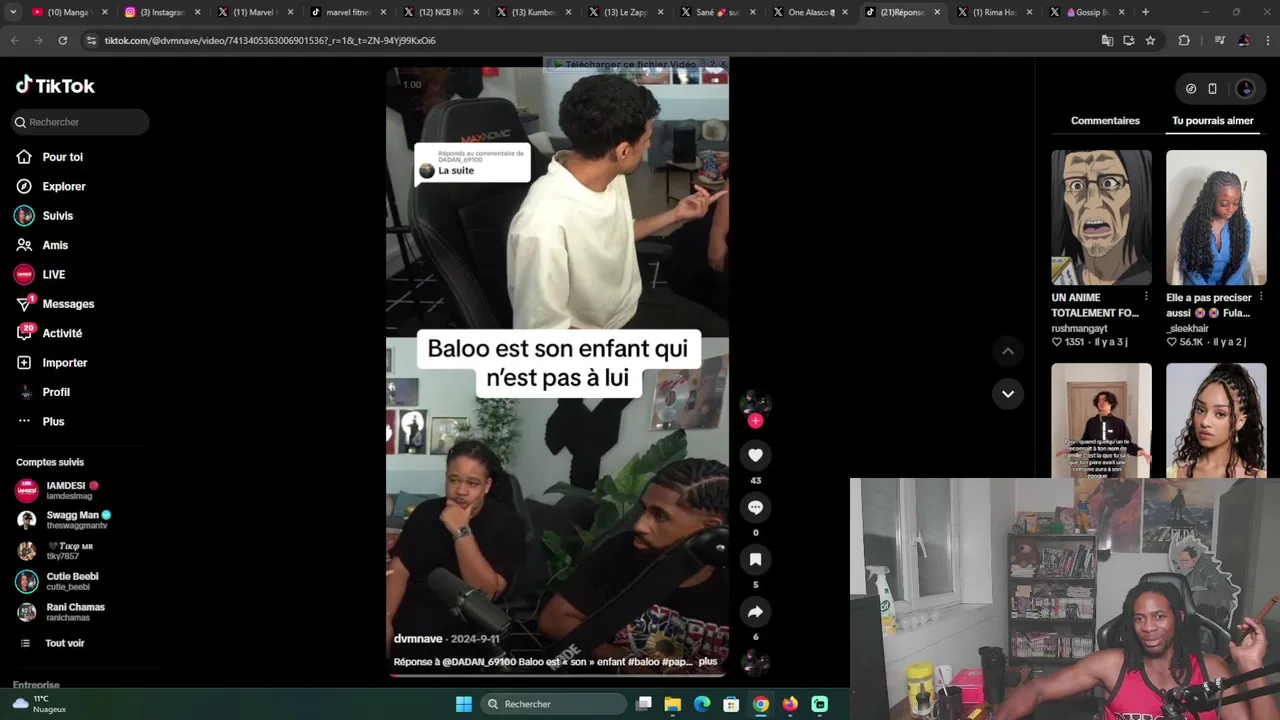Image resolution: width=1280 pixels, height=720 pixels.
Task: Open IAMDESI followed account
Action: pyautogui.click(x=70, y=490)
